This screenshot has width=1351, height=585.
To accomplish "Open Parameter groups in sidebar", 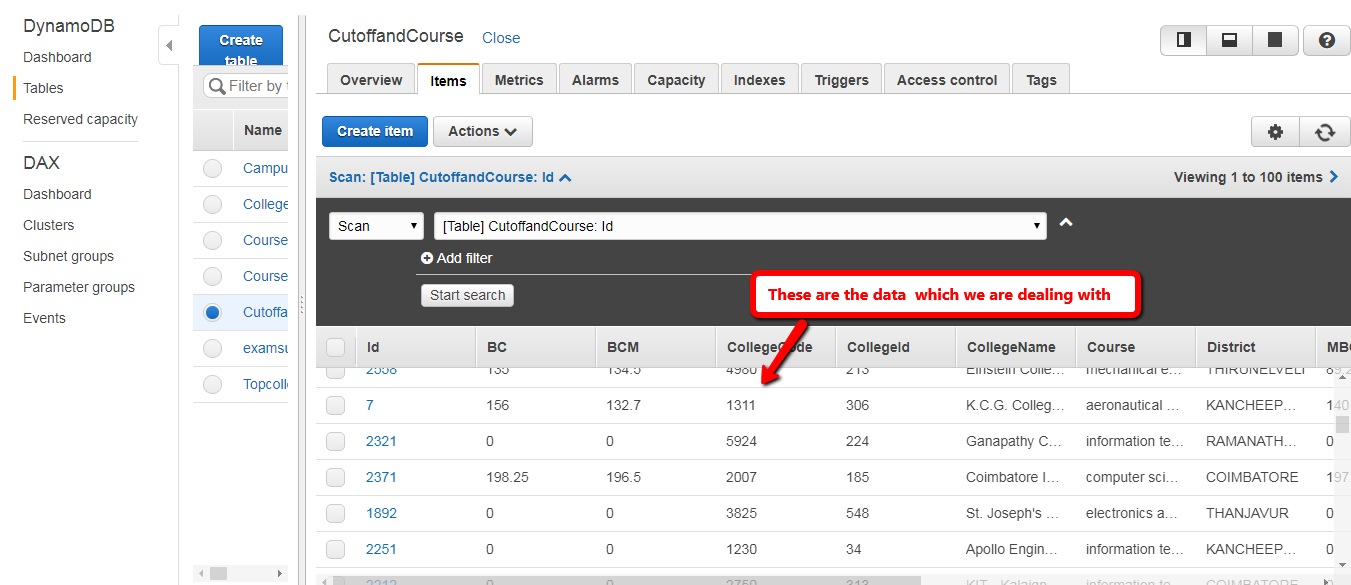I will point(79,287).
